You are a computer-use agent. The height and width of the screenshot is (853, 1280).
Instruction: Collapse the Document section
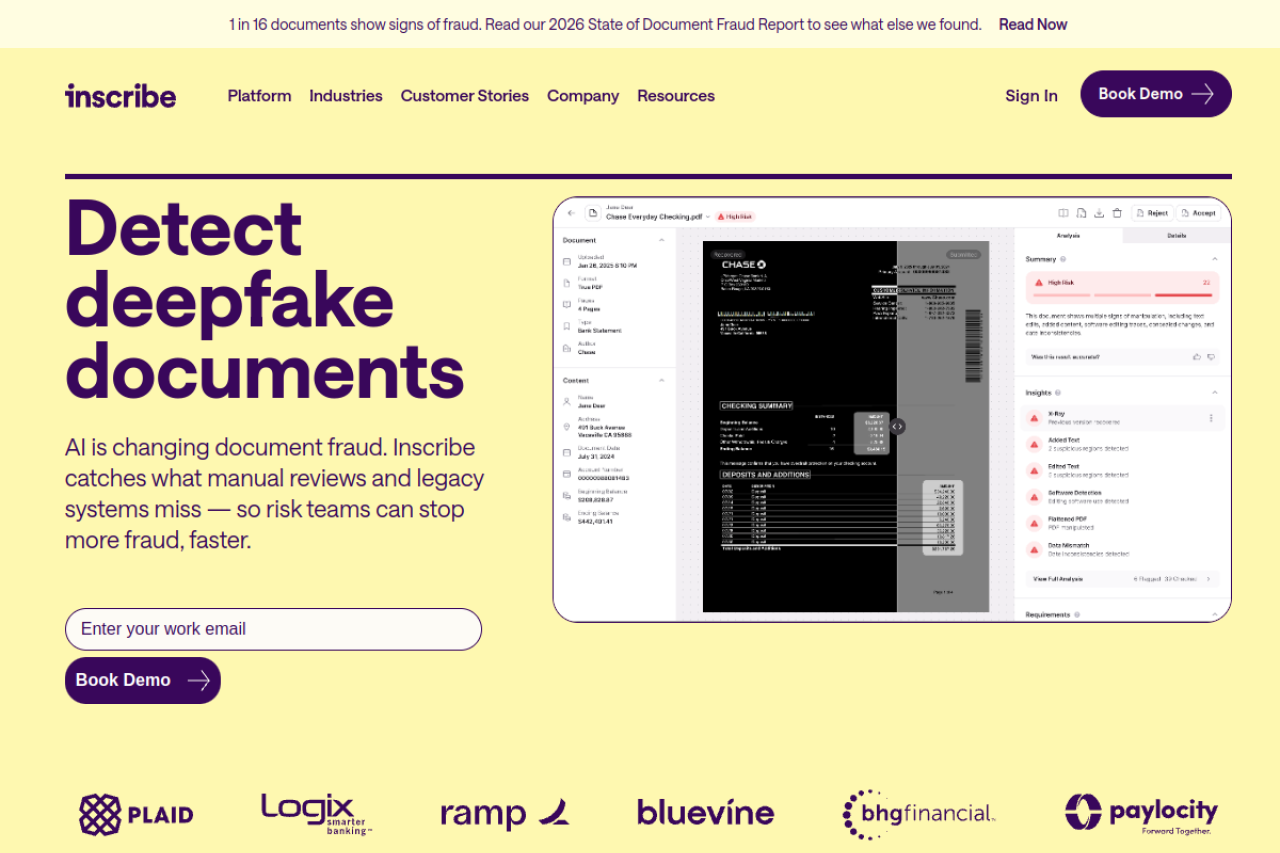point(662,240)
